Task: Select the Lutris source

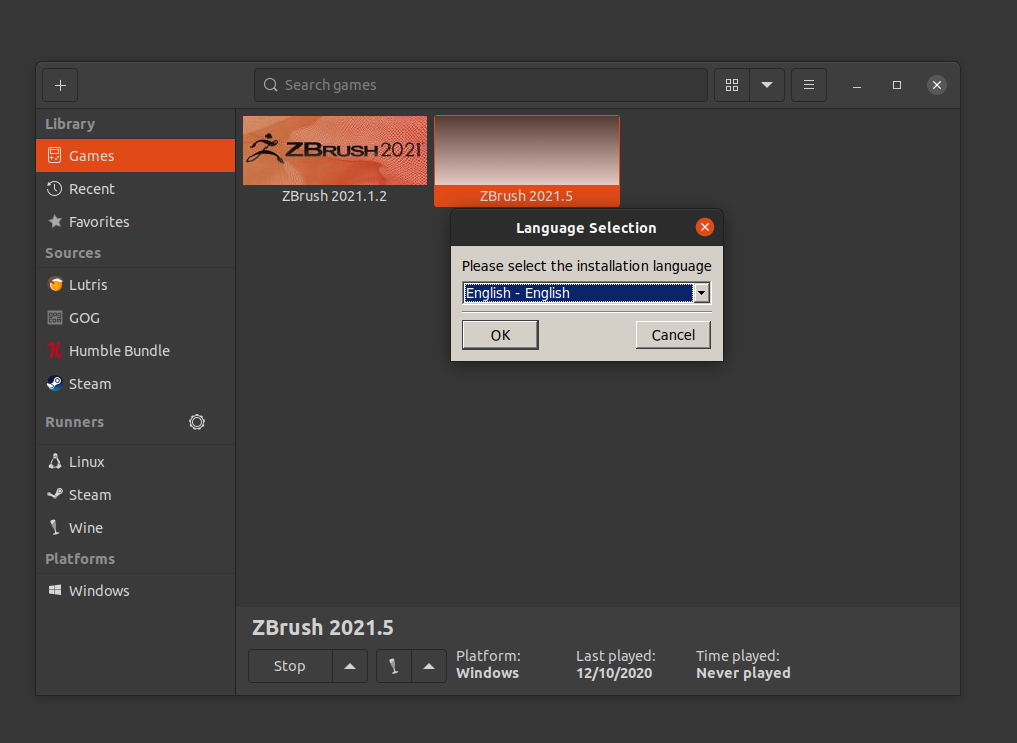Action: coord(136,285)
